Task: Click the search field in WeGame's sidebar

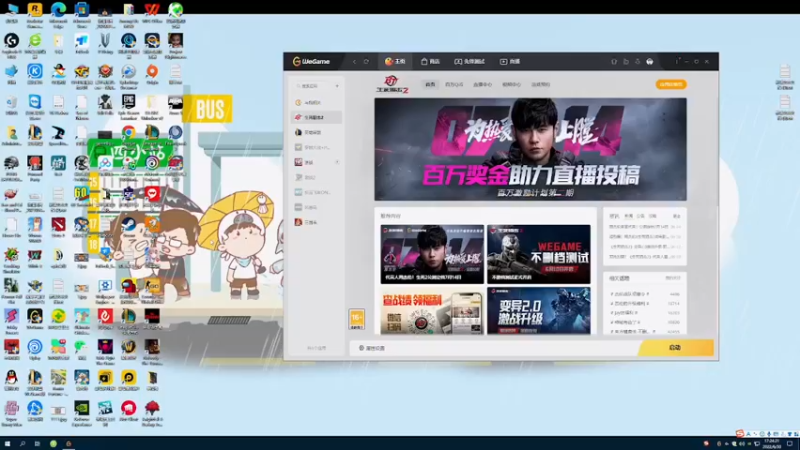Action: (313, 86)
